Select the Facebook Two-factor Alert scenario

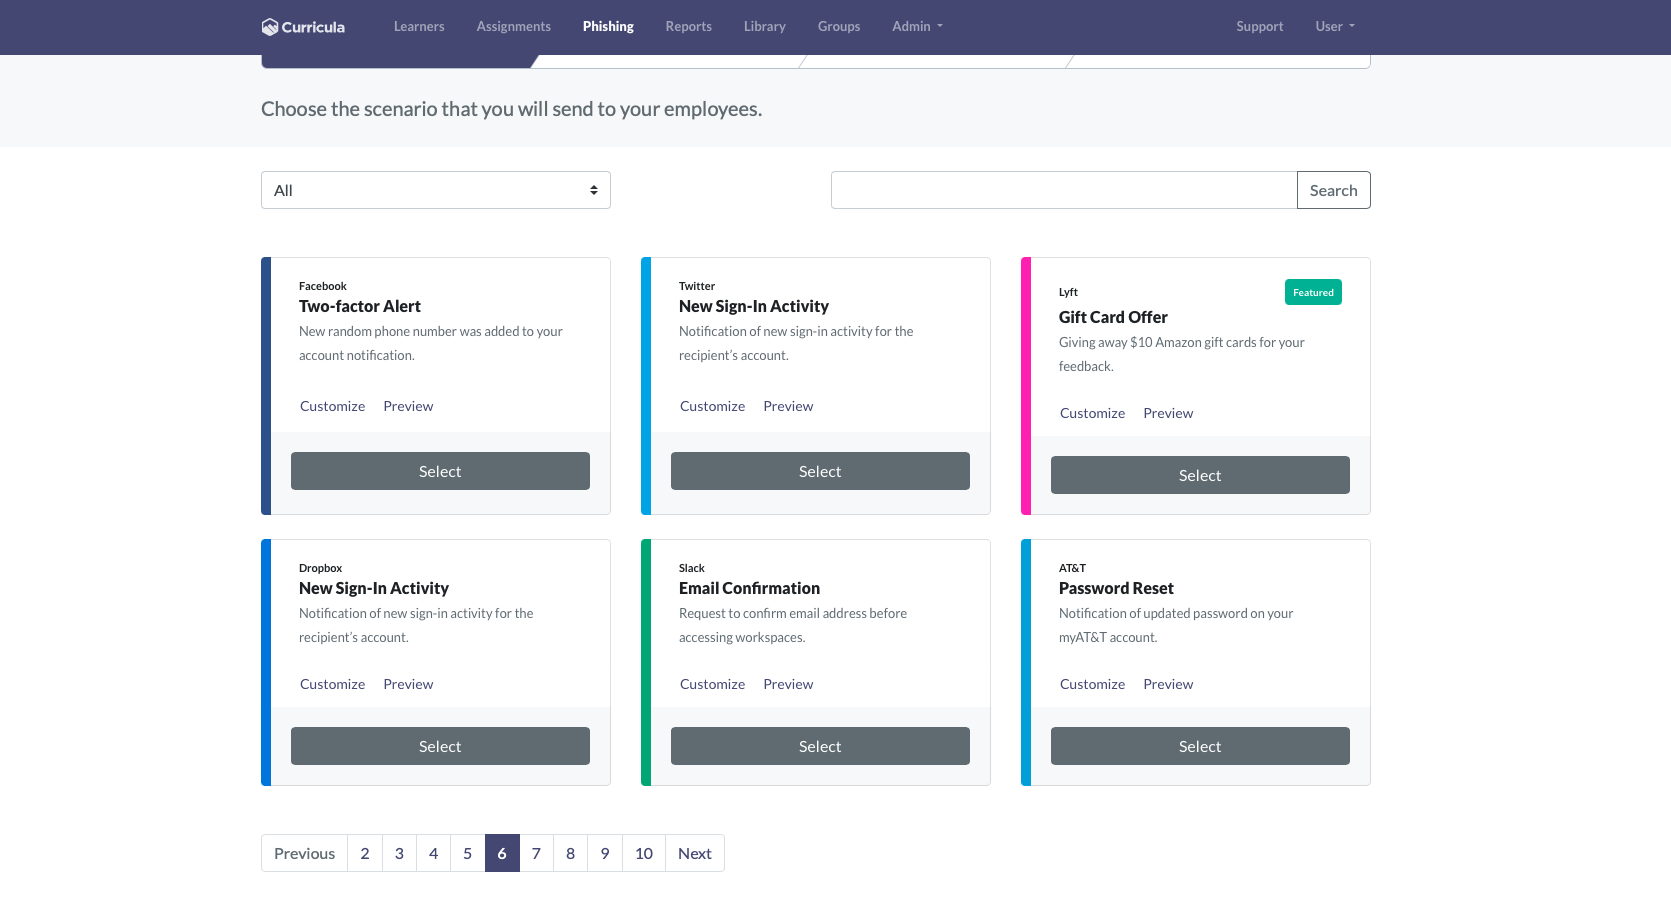(x=440, y=471)
